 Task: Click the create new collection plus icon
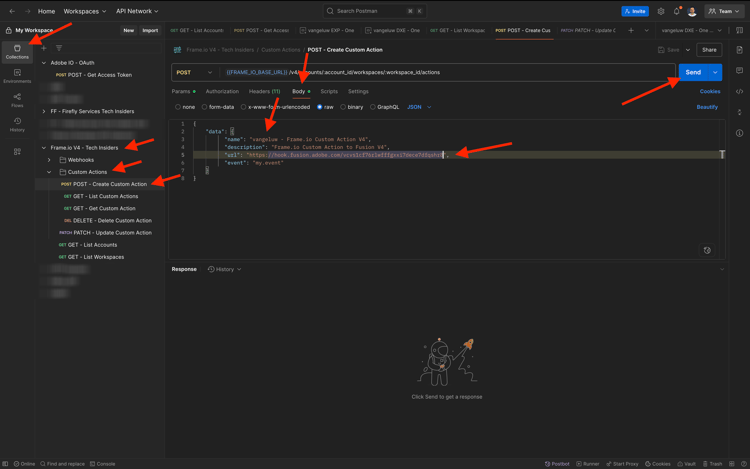tap(44, 48)
